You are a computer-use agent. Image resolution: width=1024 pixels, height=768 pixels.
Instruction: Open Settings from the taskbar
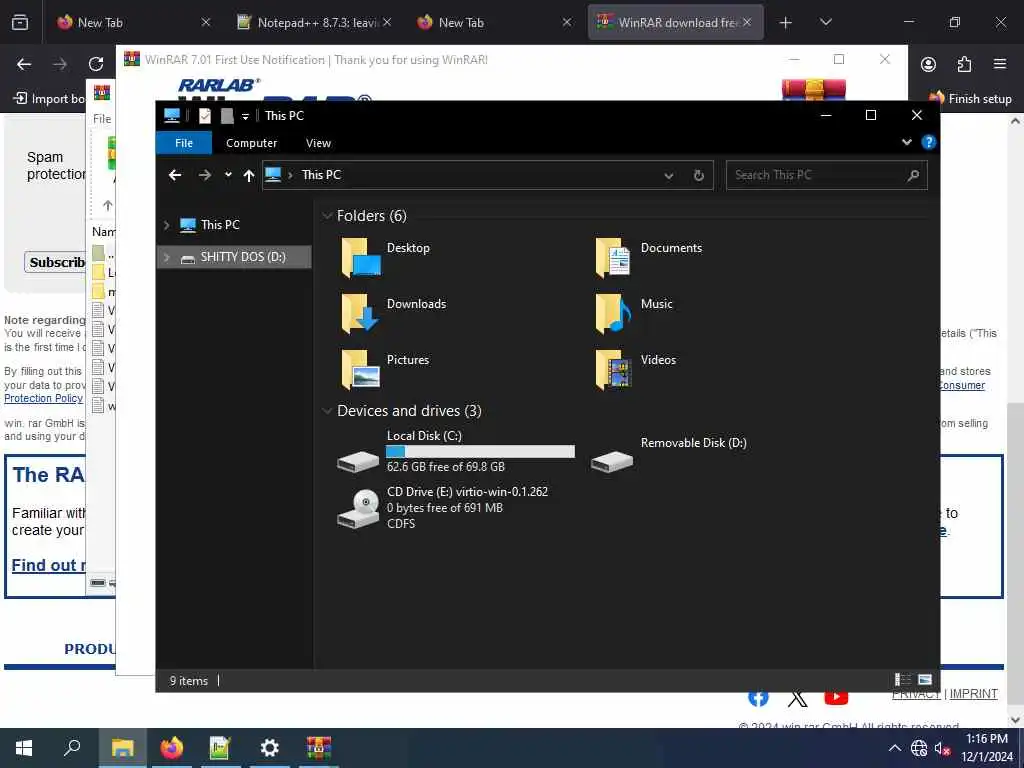point(269,748)
